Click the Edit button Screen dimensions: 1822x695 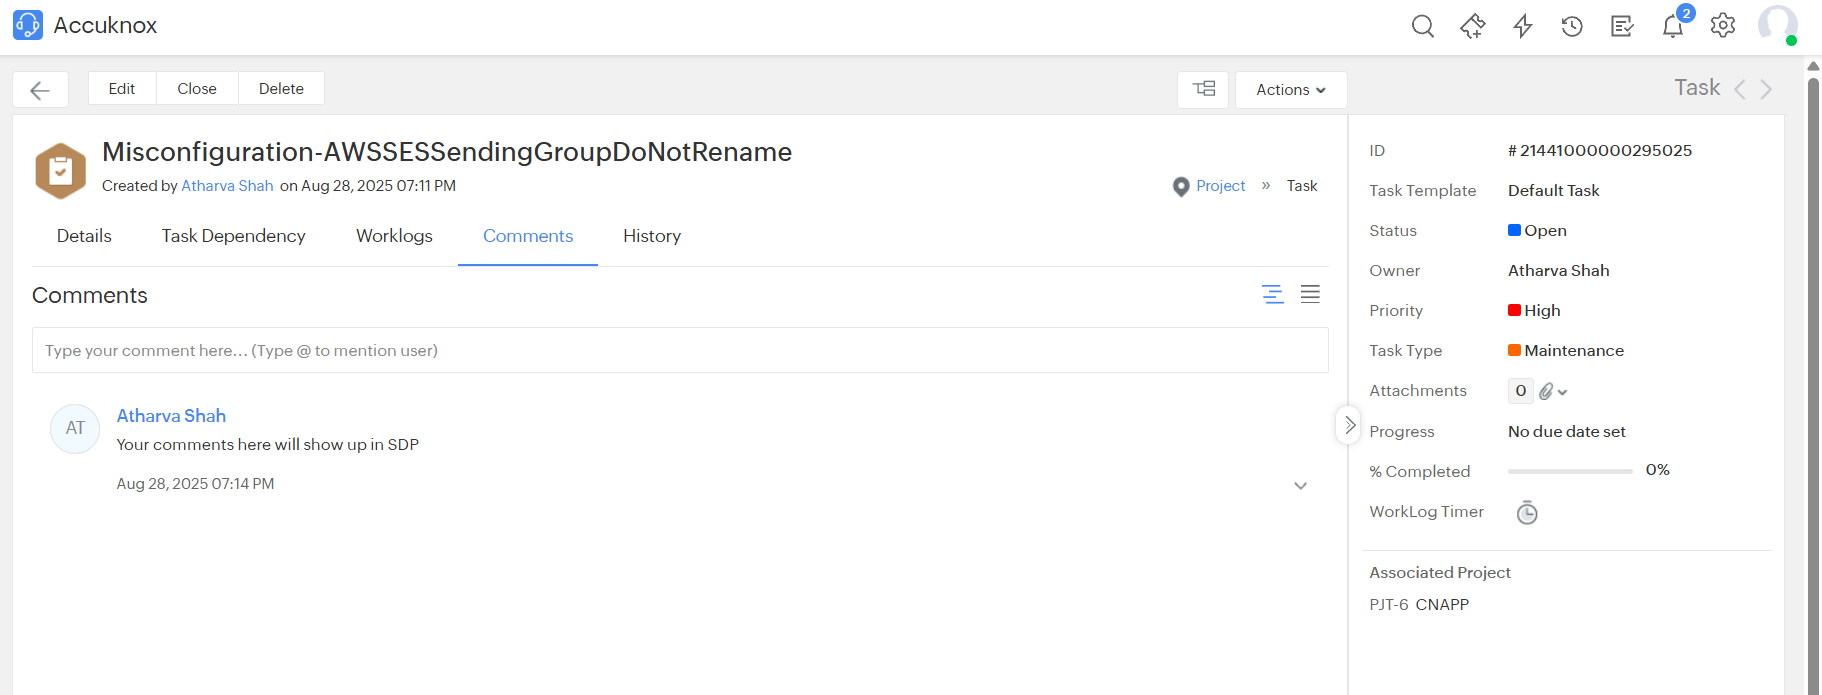coord(122,89)
